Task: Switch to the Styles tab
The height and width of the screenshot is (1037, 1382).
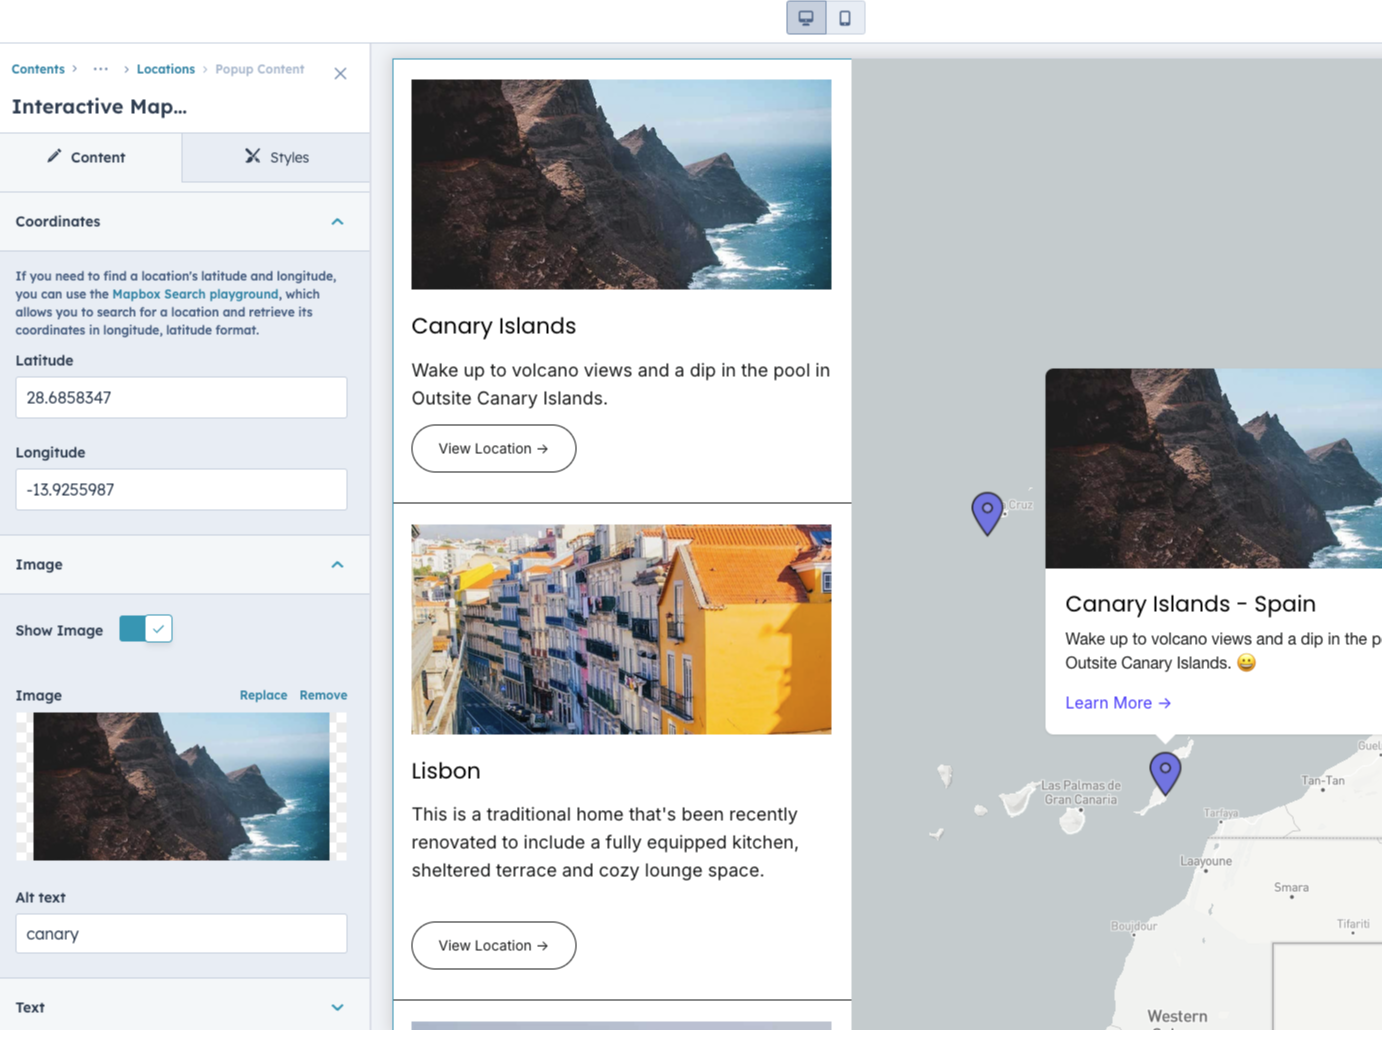Action: pos(289,157)
